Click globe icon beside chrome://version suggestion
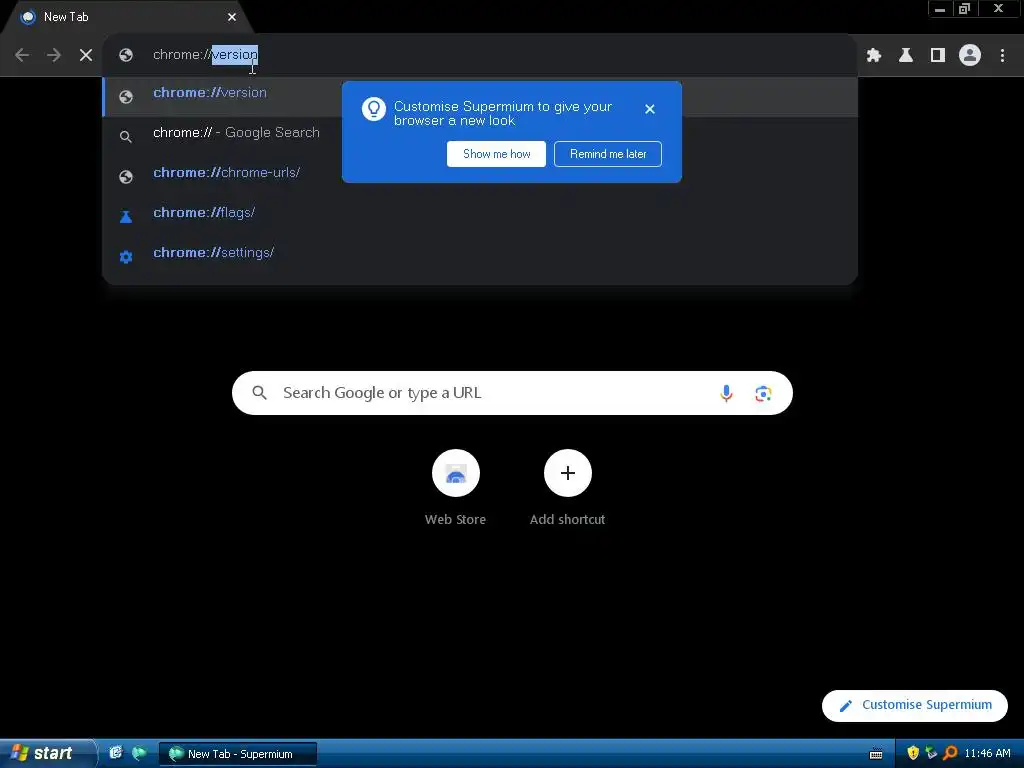The height and width of the screenshot is (768, 1024). [126, 97]
